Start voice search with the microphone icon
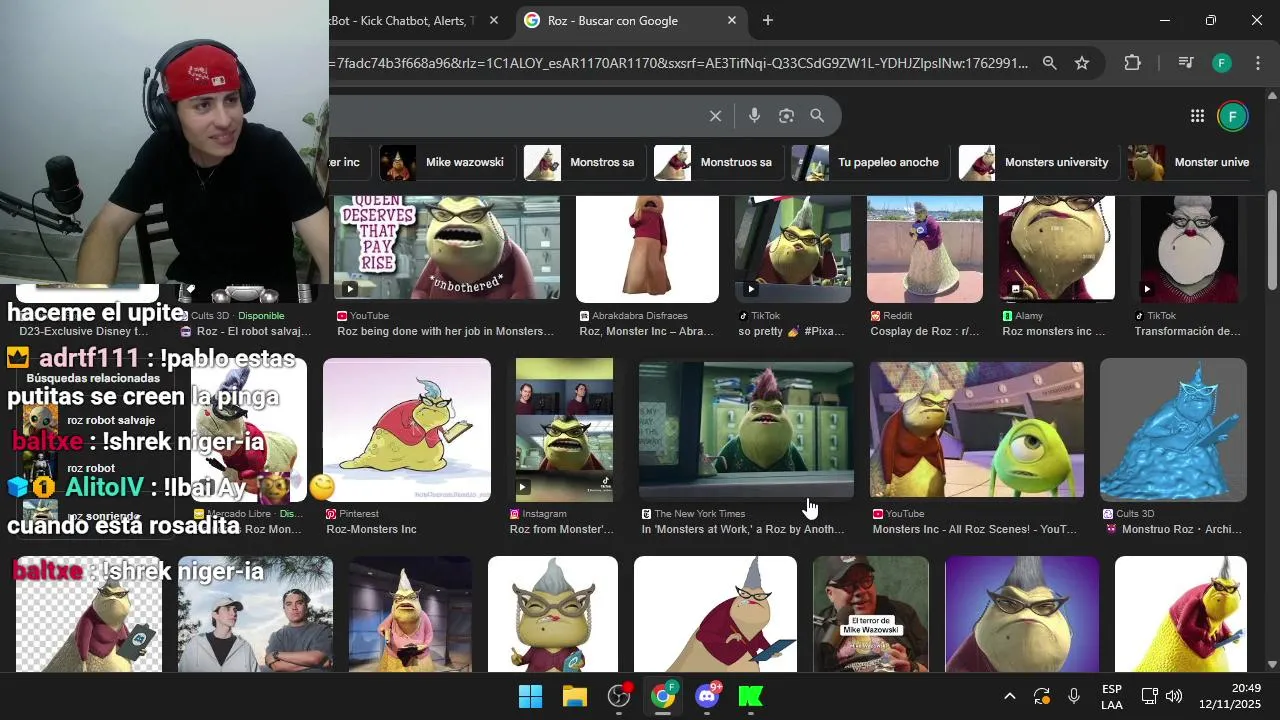This screenshot has width=1280, height=720. 754,116
